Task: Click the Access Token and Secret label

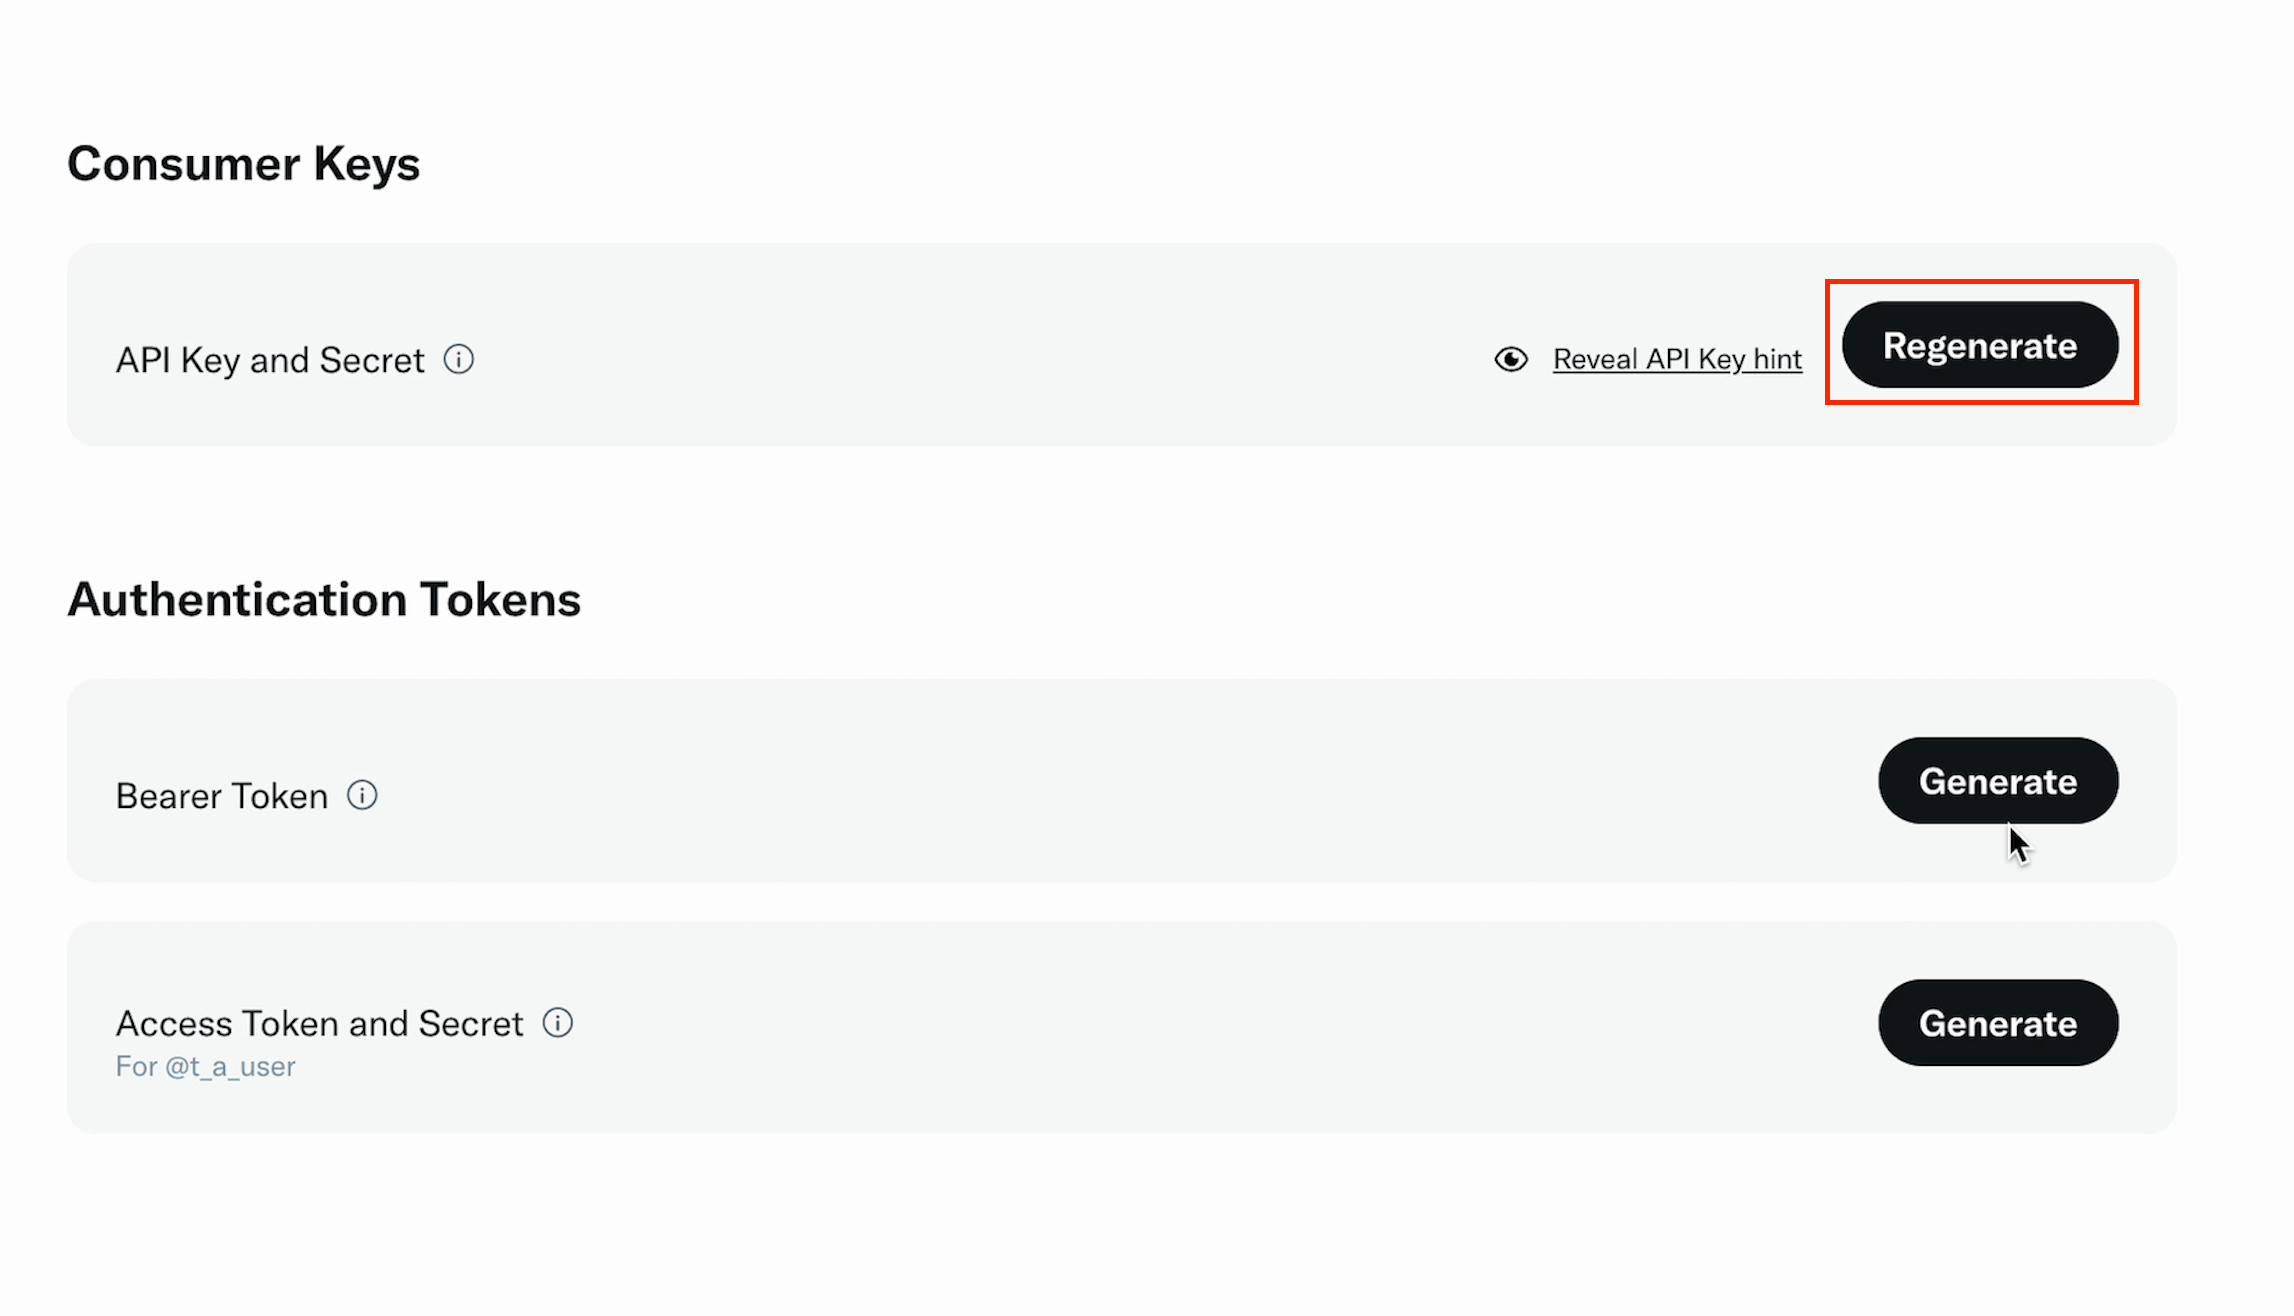Action: point(319,1024)
